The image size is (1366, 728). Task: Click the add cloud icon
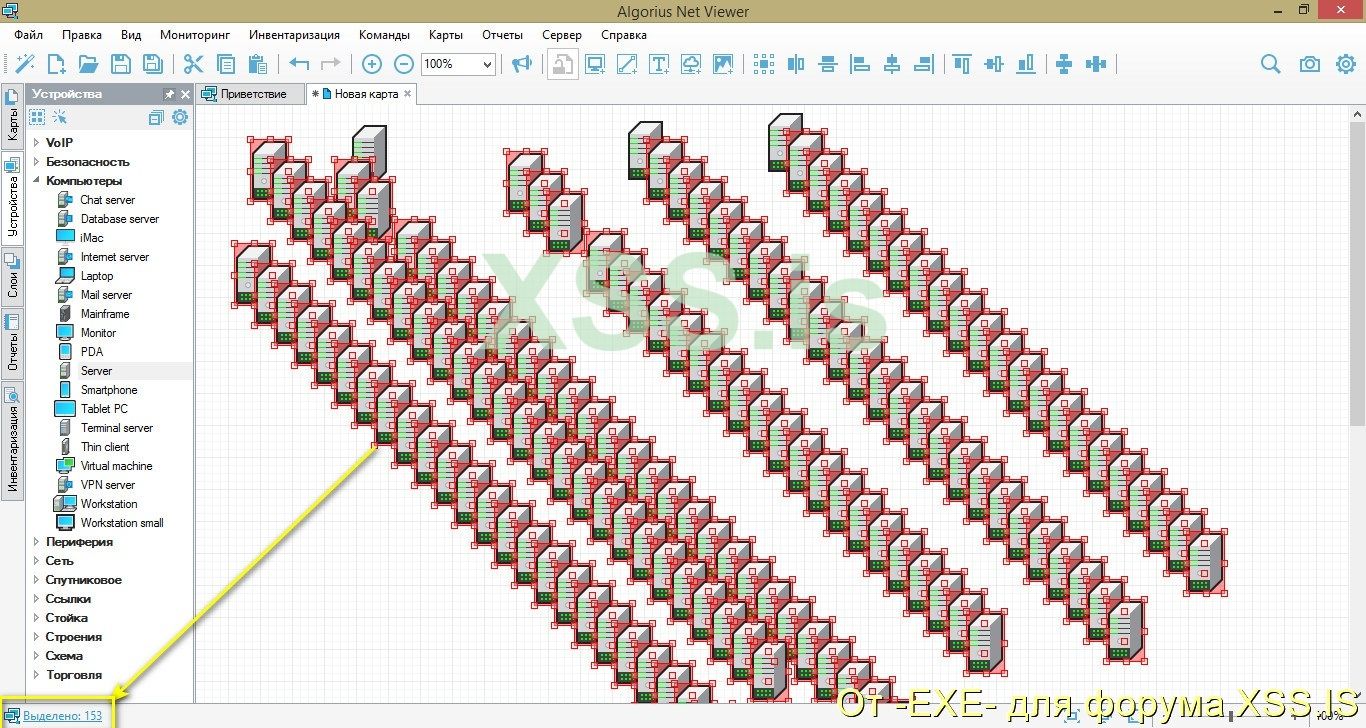point(691,64)
